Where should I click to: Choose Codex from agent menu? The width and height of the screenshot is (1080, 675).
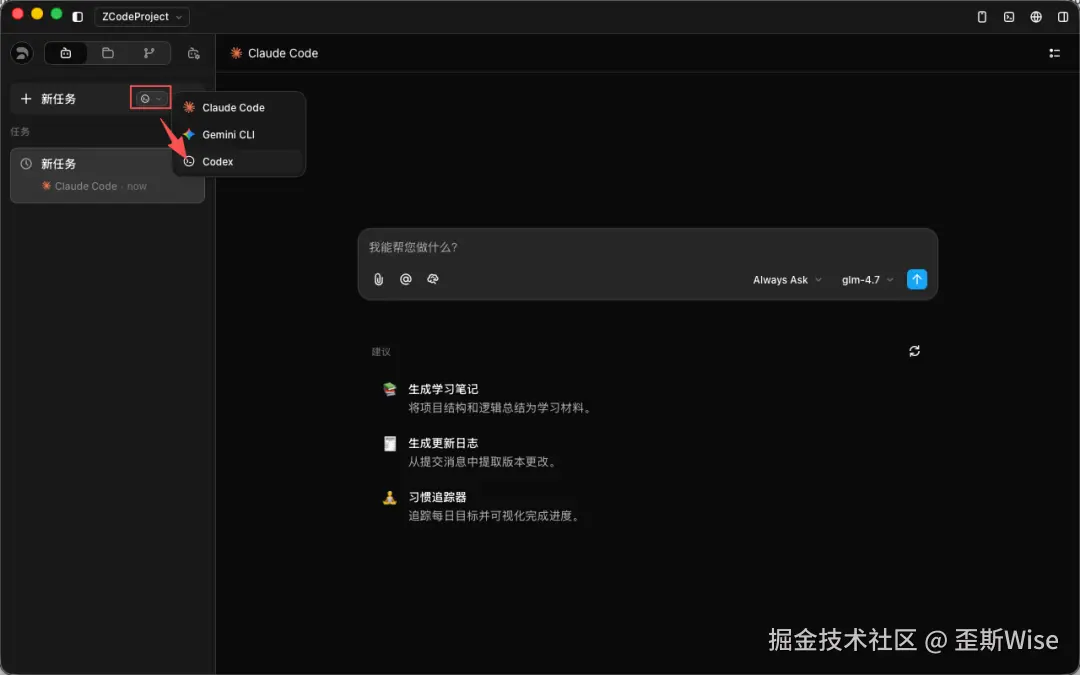[x=238, y=161]
